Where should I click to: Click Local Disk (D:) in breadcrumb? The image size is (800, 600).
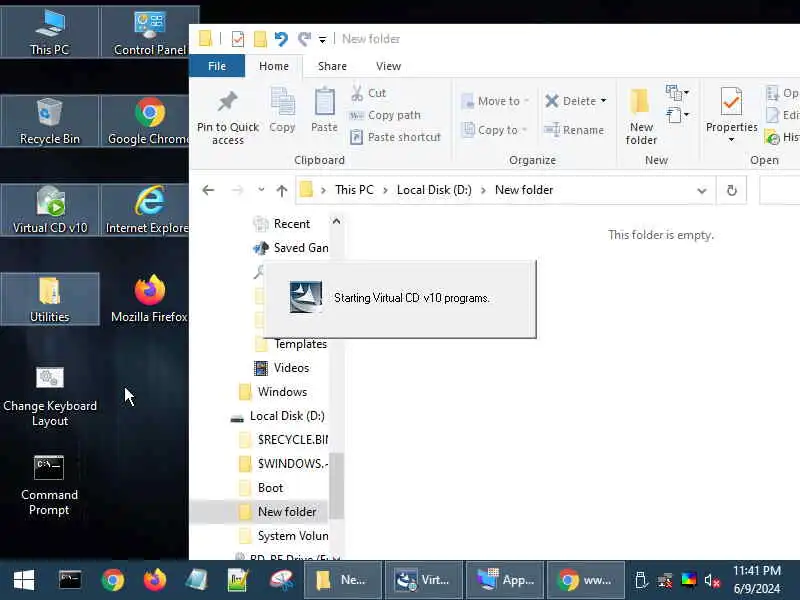434,190
